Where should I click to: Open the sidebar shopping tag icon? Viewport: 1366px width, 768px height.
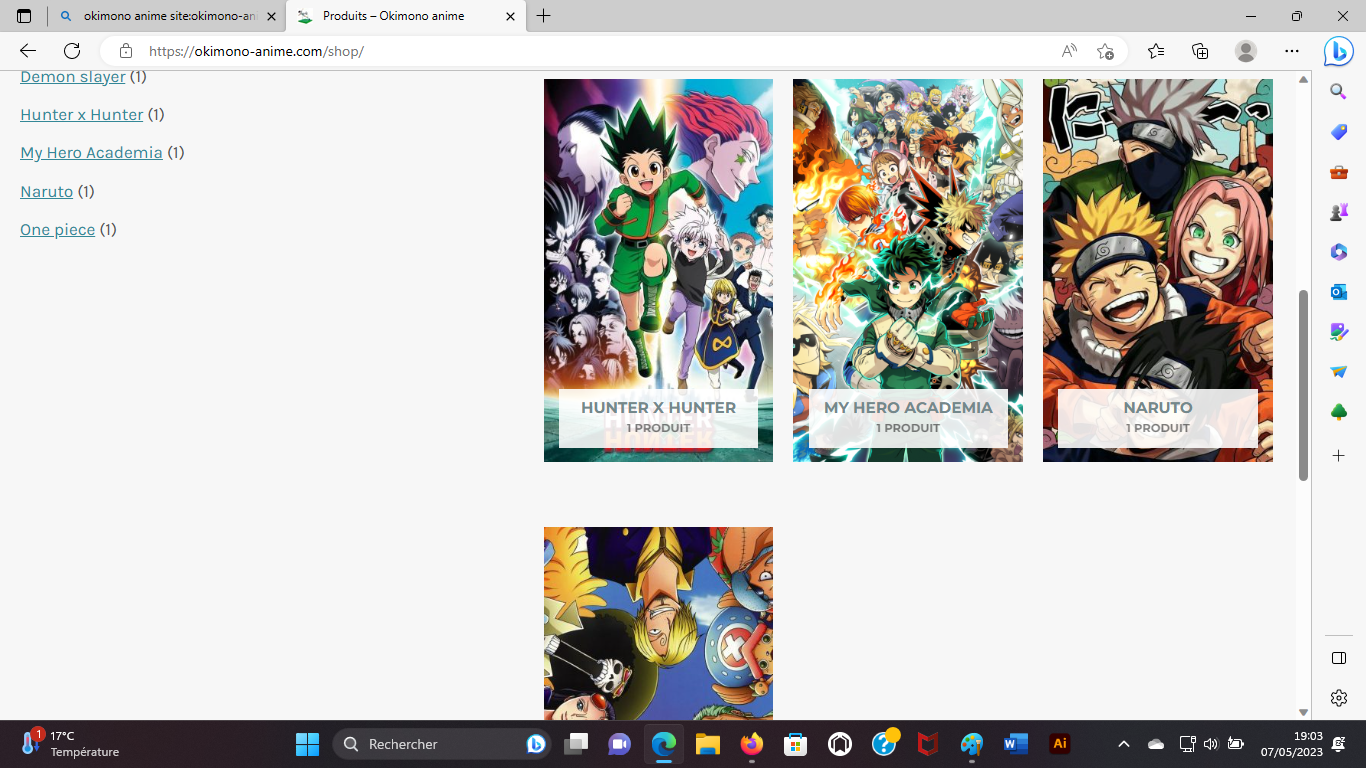[1338, 132]
